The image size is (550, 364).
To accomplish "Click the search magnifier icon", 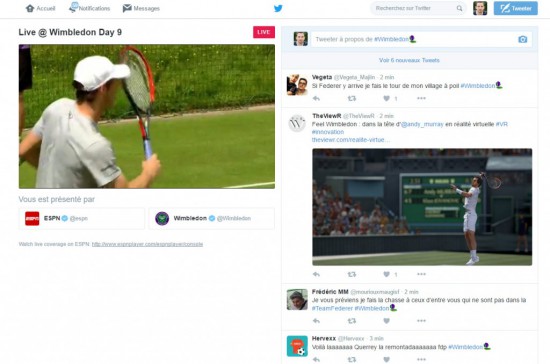I will point(459,8).
